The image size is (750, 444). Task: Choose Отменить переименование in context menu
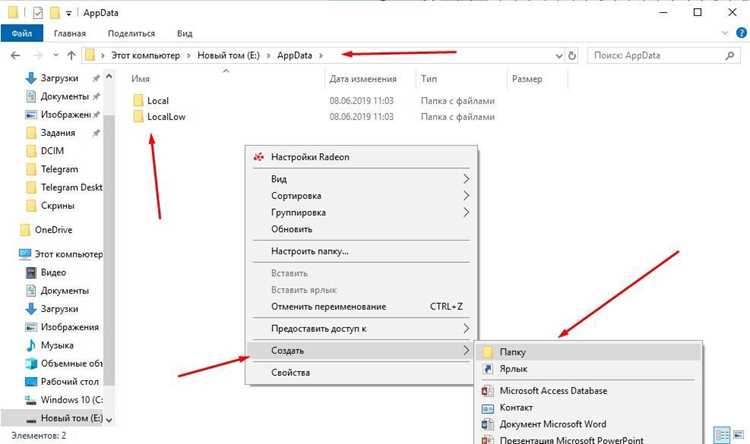[361, 307]
